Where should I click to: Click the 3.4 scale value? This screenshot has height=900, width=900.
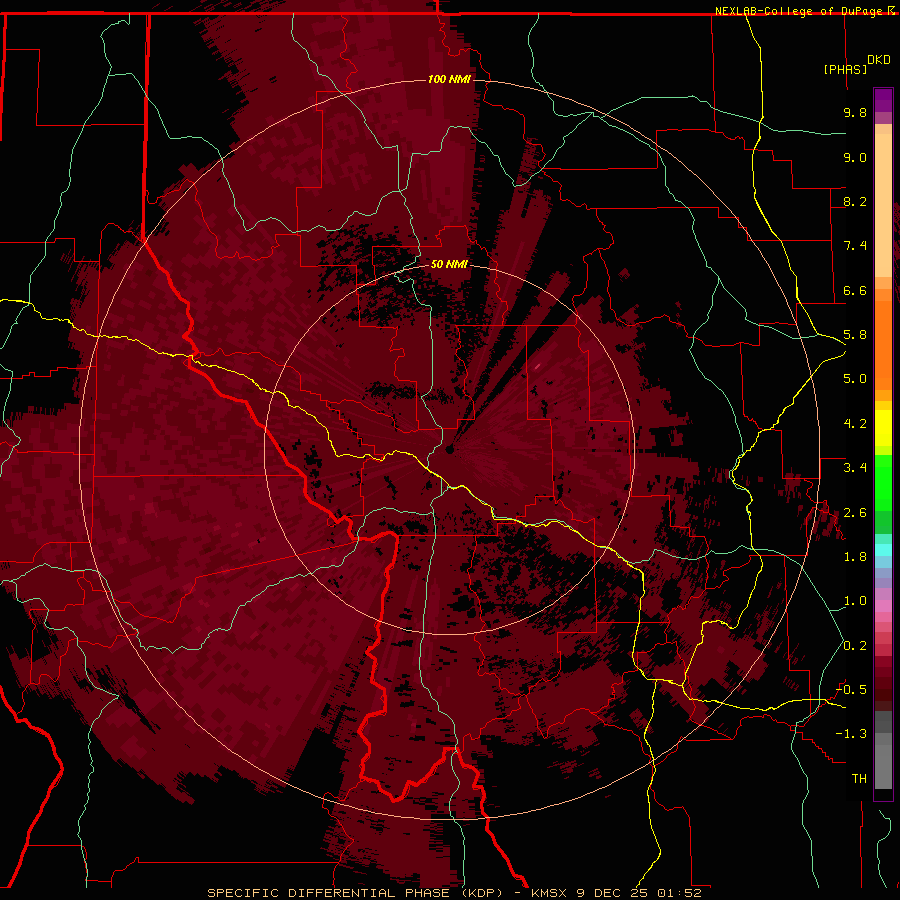(855, 468)
